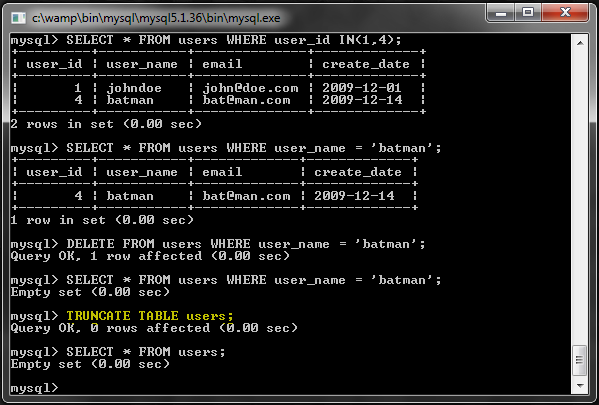
Task: Click the create_date header in first table
Action: pos(366,64)
